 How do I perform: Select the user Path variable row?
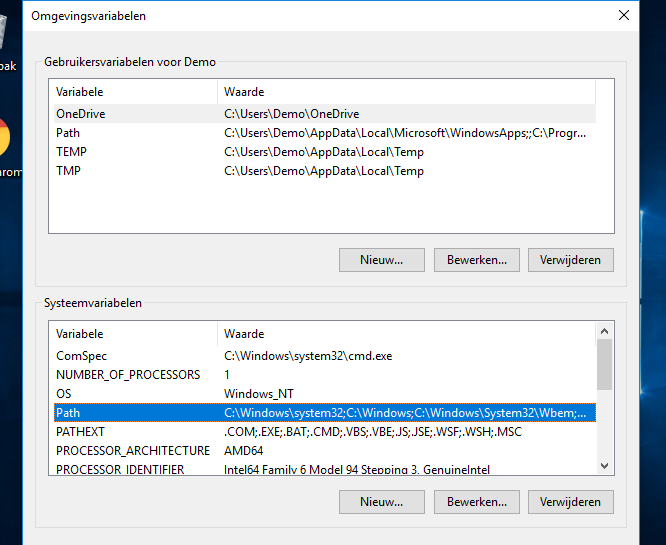pyautogui.click(x=68, y=133)
